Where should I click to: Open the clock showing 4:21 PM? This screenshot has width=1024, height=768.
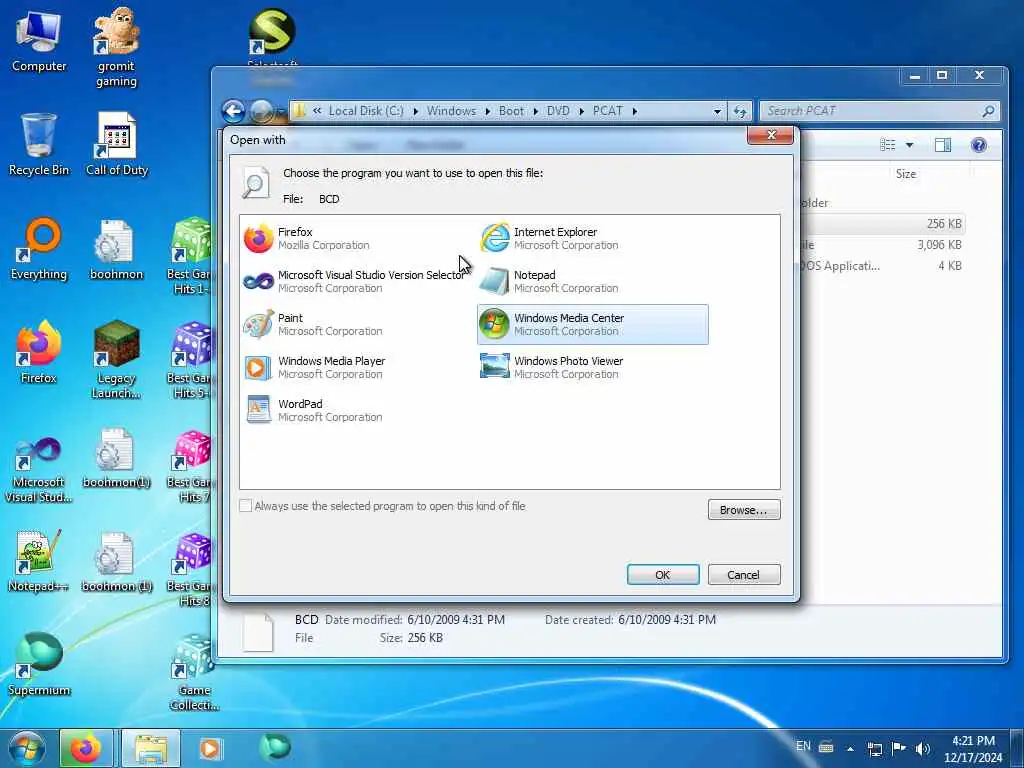(x=973, y=749)
